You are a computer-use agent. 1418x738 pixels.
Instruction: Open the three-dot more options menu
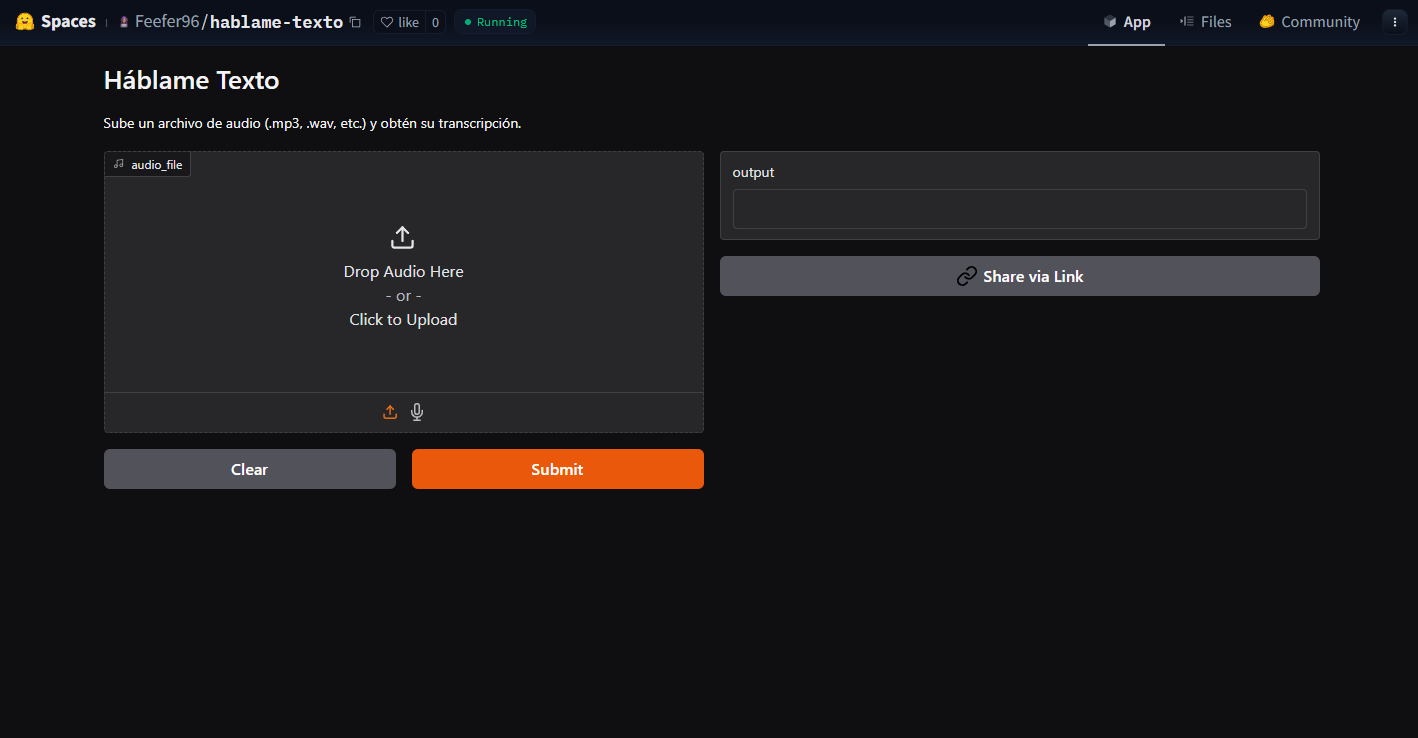[x=1395, y=22]
